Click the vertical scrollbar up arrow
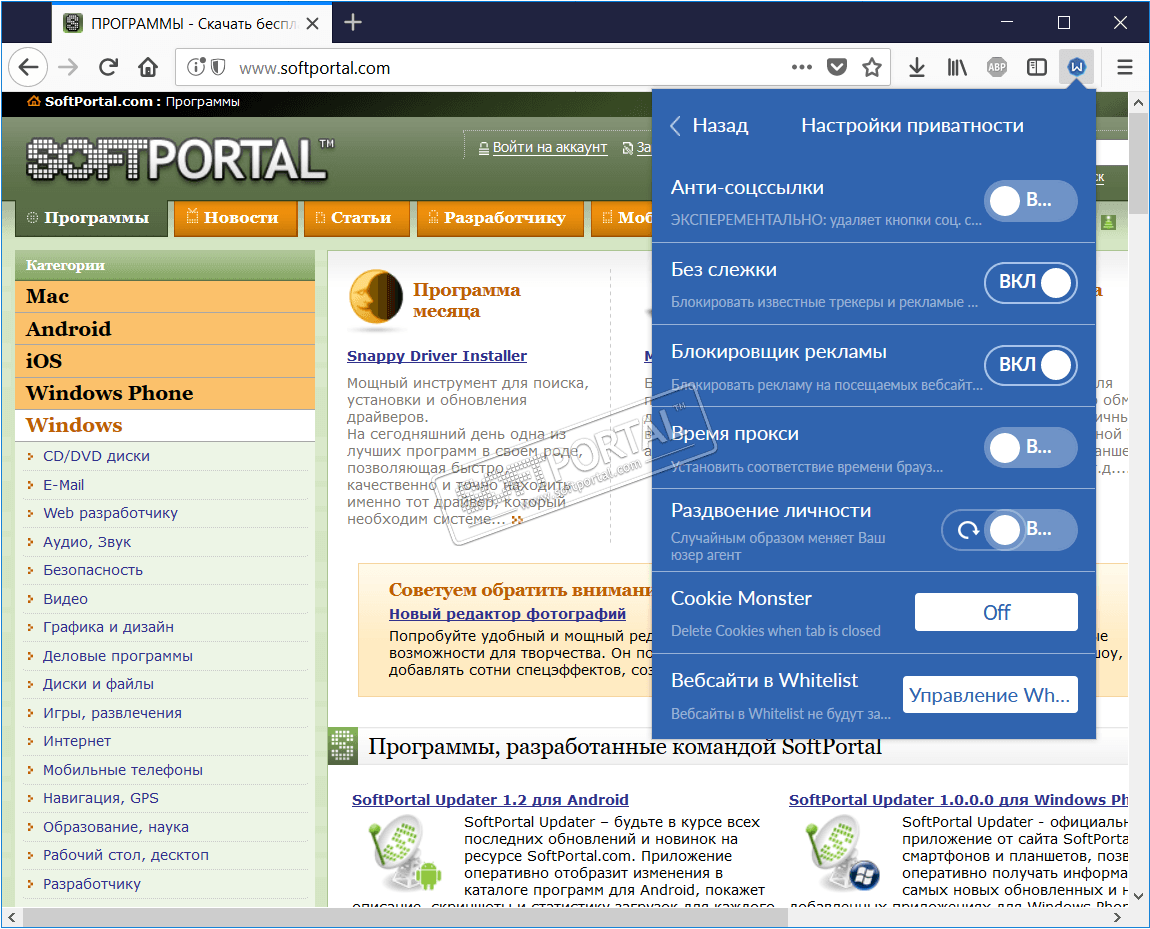Image resolution: width=1150 pixels, height=929 pixels. click(x=1138, y=102)
